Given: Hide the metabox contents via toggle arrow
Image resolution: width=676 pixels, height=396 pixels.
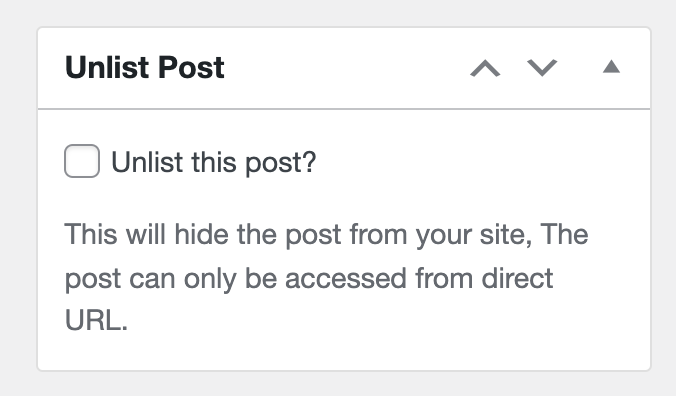Looking at the screenshot, I should coord(611,67).
